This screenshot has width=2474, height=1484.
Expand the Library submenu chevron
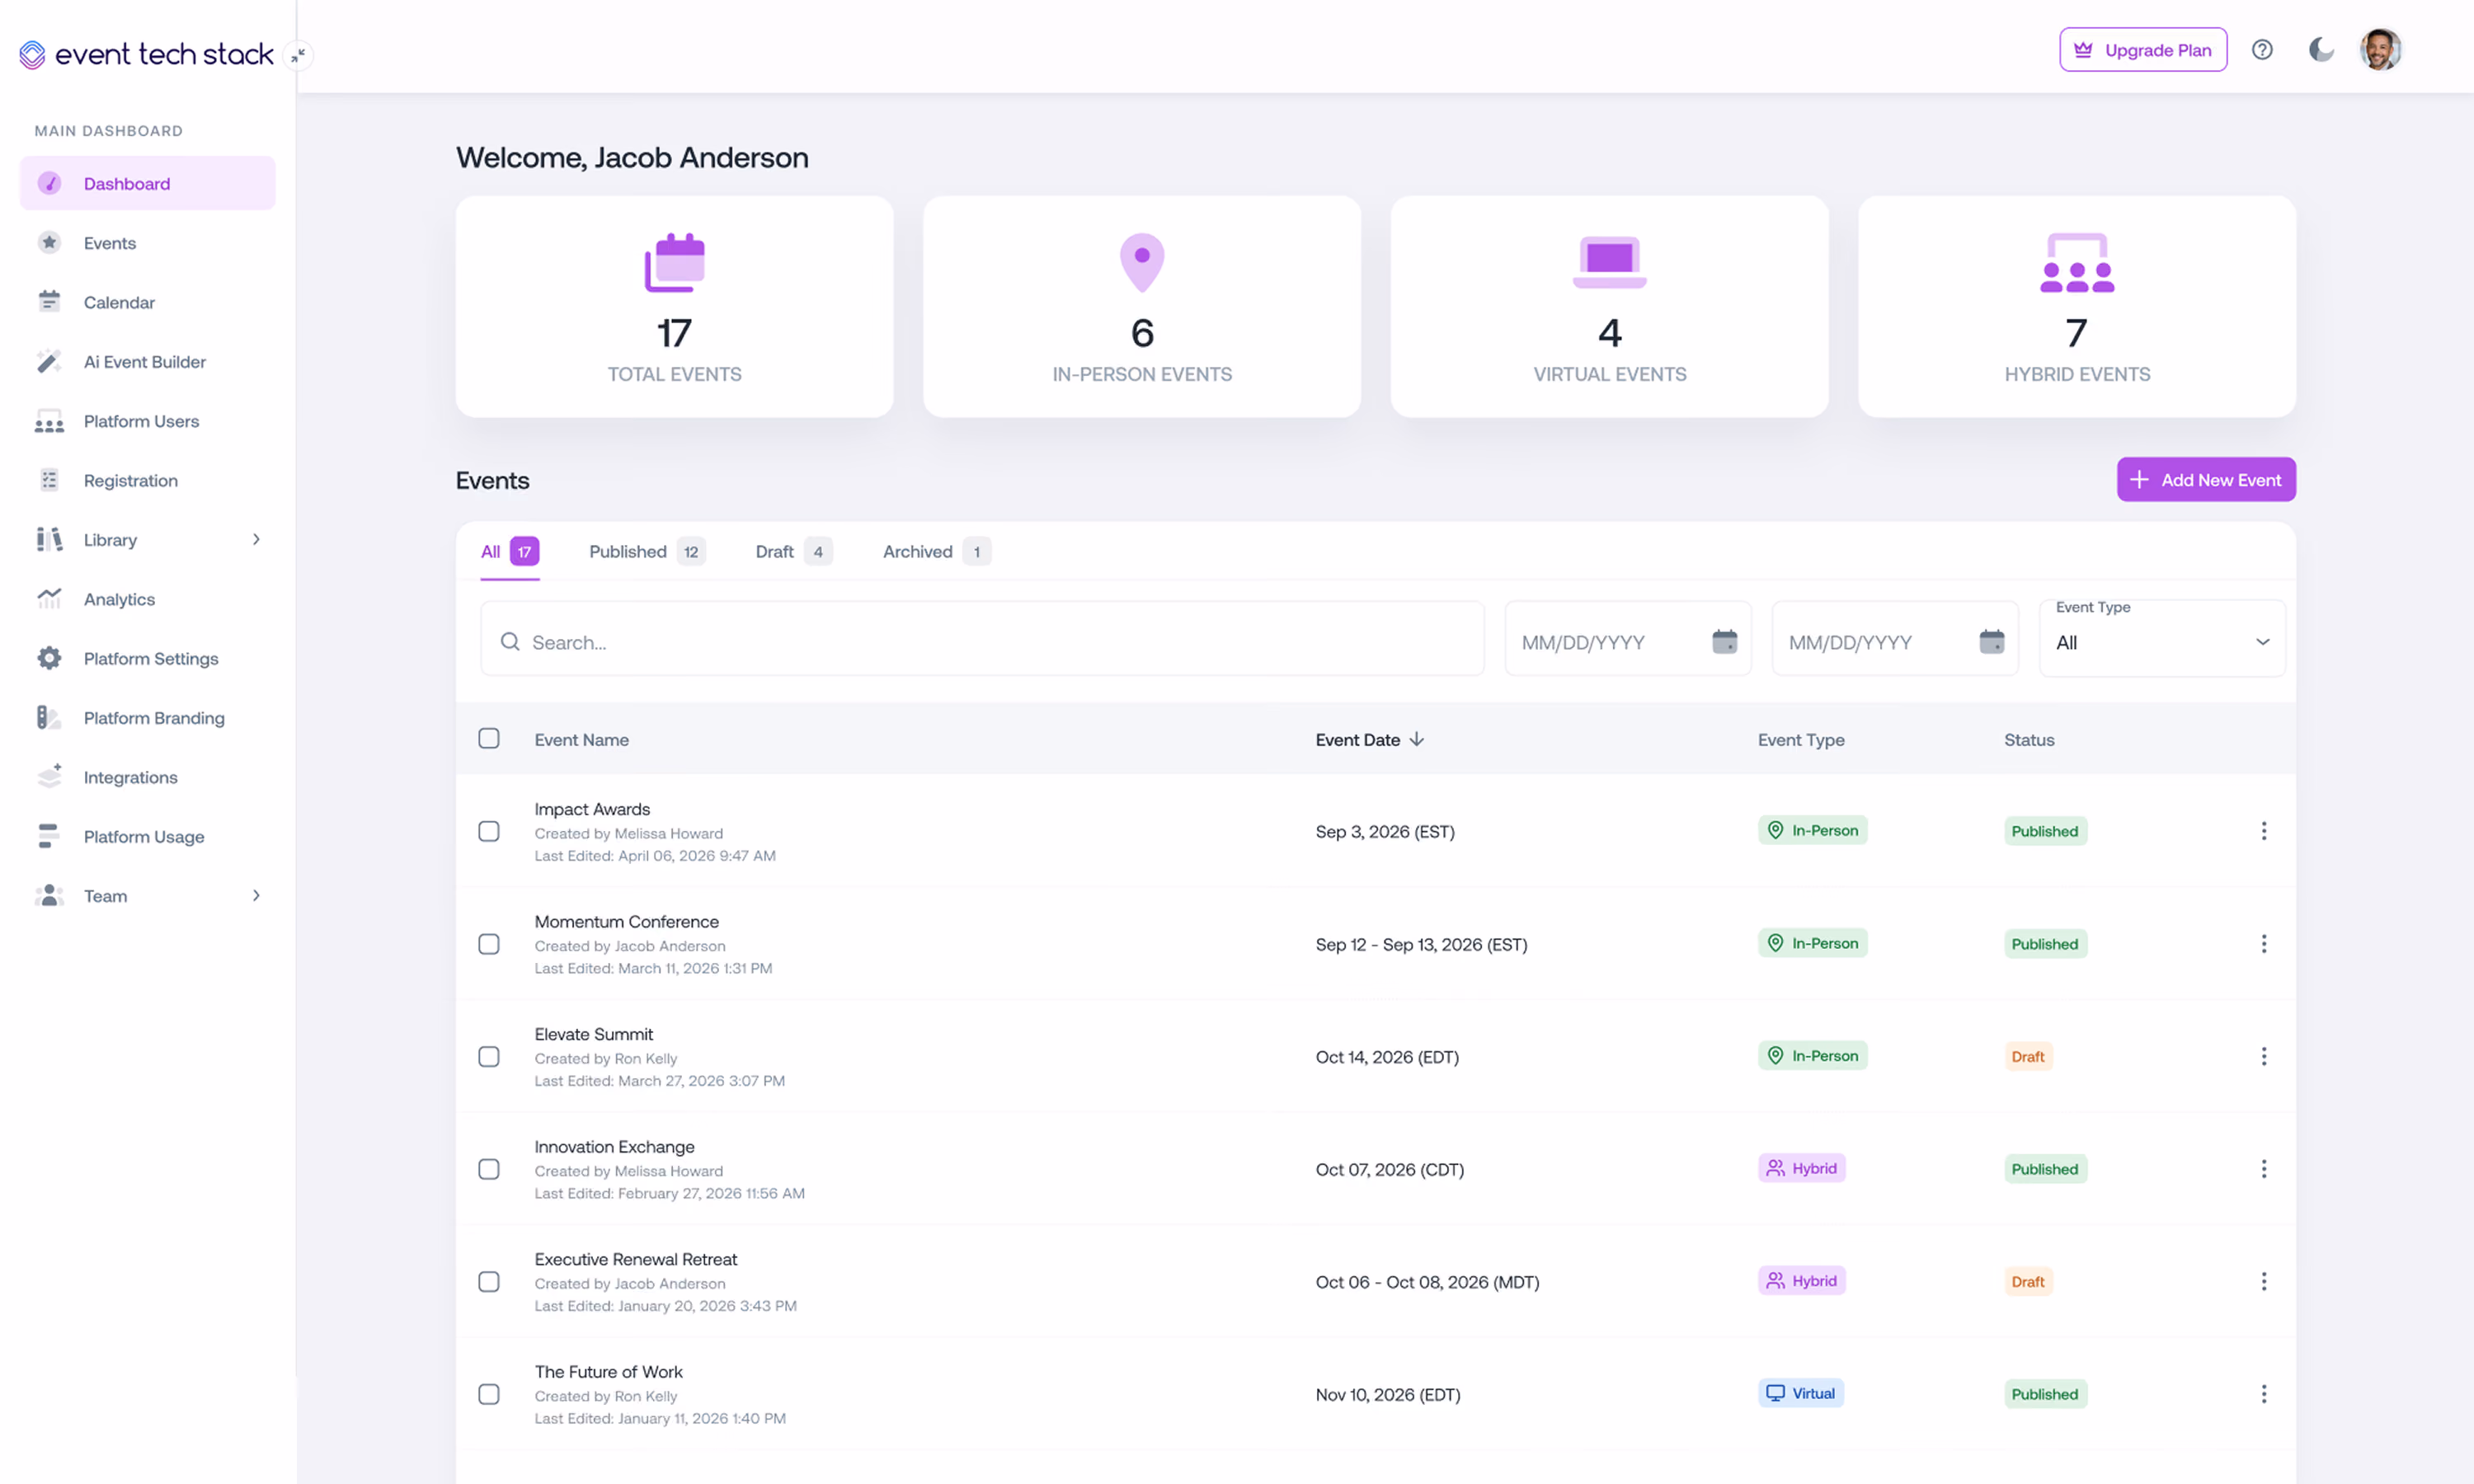[x=256, y=539]
